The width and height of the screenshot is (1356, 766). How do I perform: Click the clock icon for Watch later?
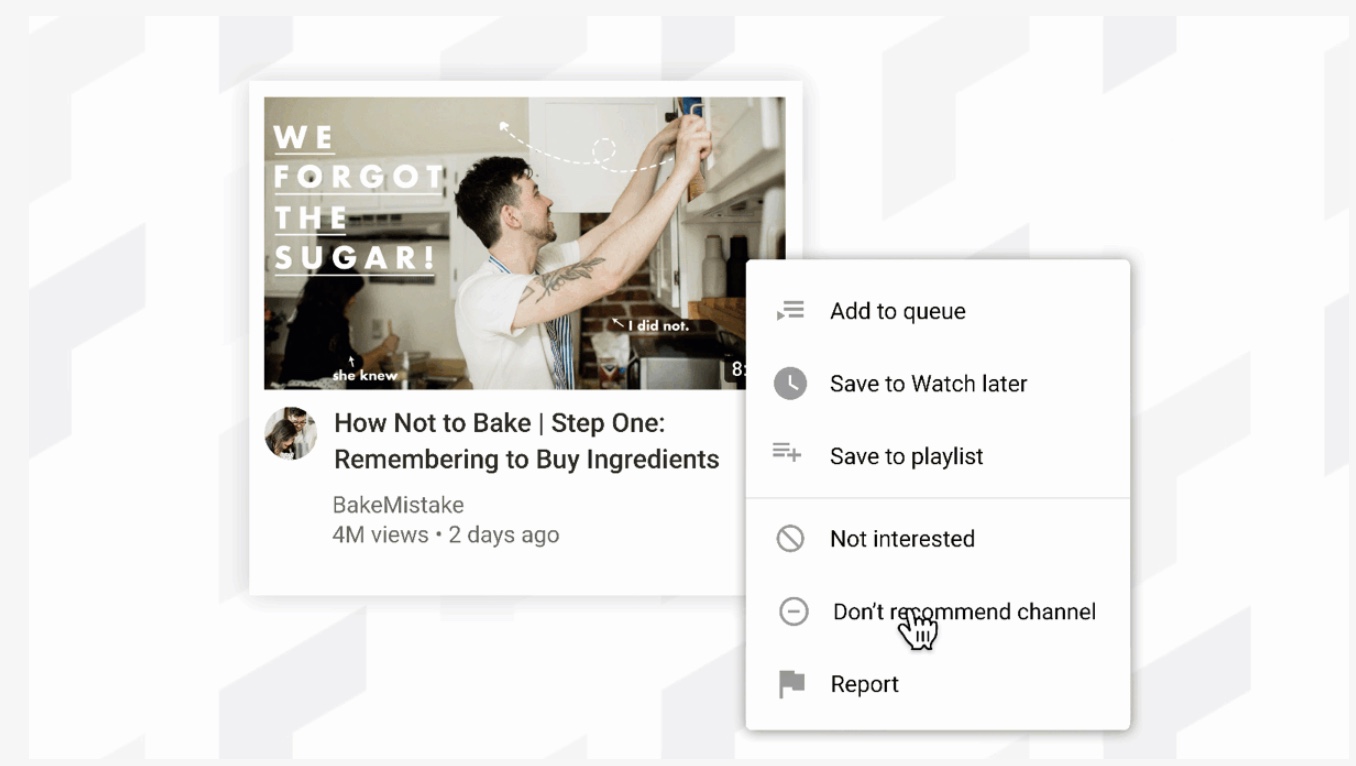click(x=790, y=383)
